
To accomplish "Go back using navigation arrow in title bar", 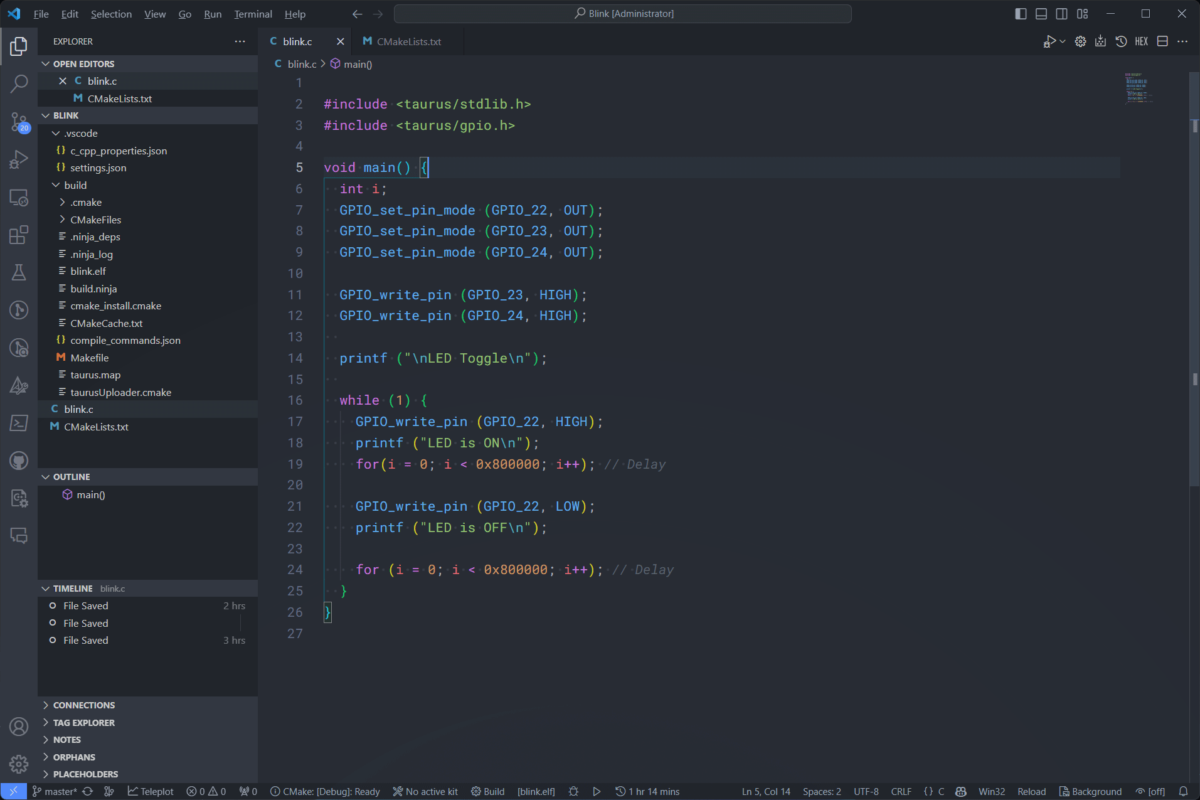I will point(358,14).
